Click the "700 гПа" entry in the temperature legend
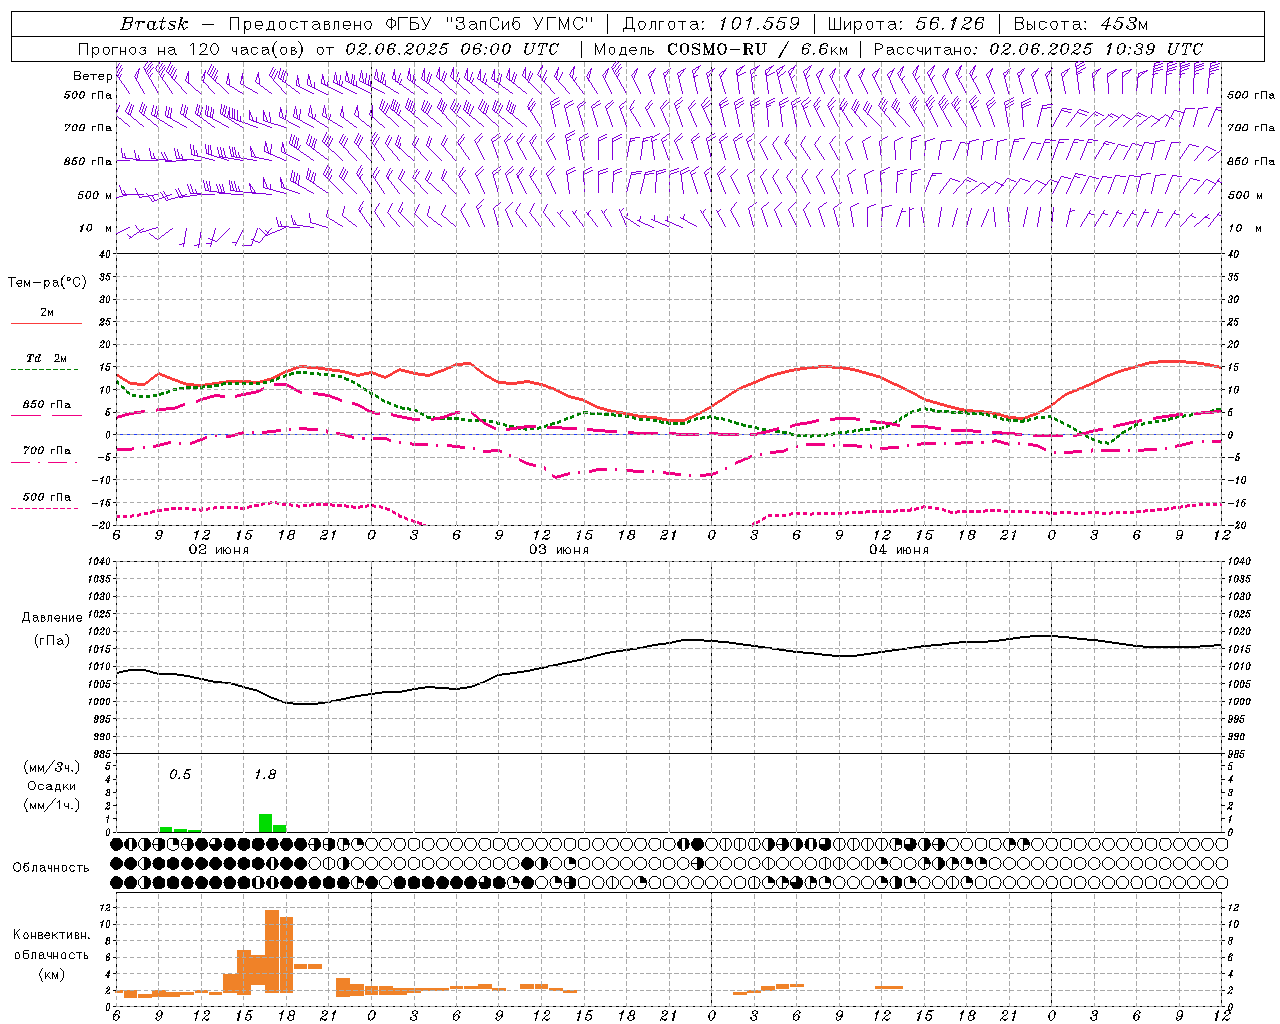 [47, 450]
